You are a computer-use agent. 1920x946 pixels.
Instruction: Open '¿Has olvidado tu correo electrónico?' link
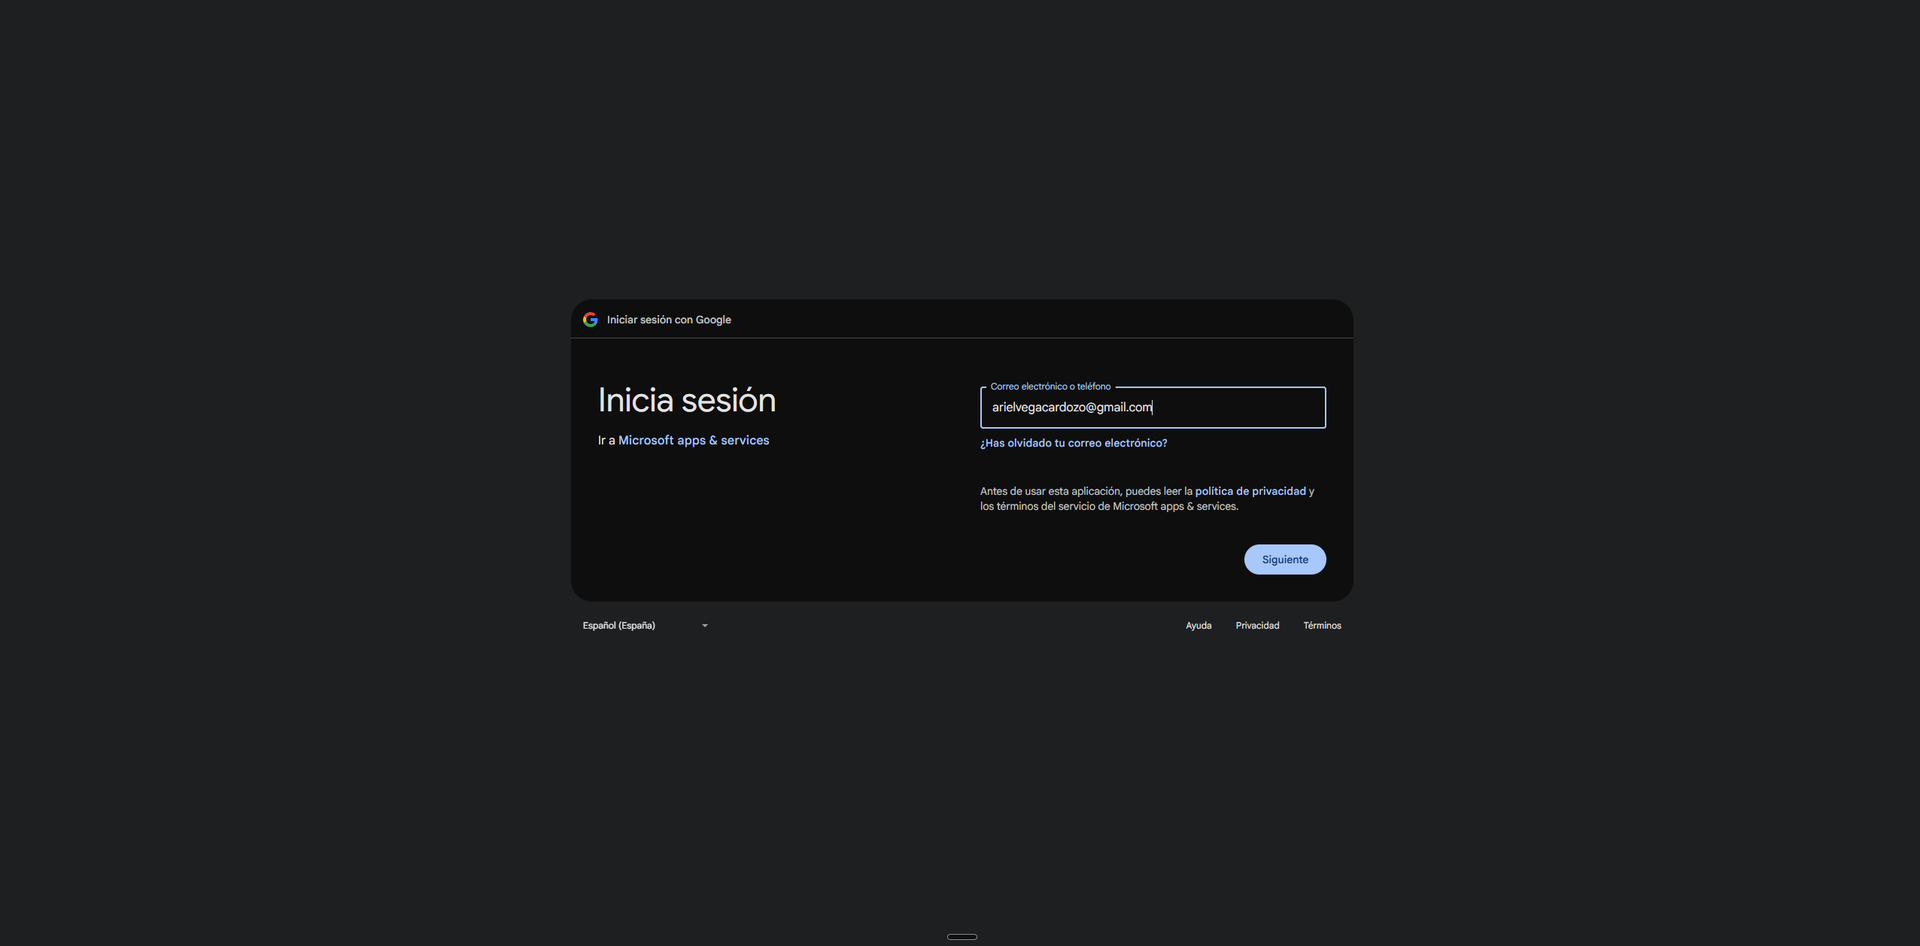pos(1073,443)
